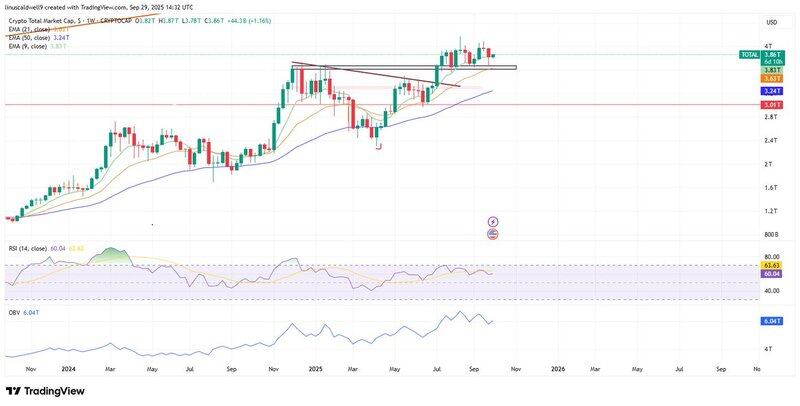Click the US flag economic event icon

pos(492,234)
